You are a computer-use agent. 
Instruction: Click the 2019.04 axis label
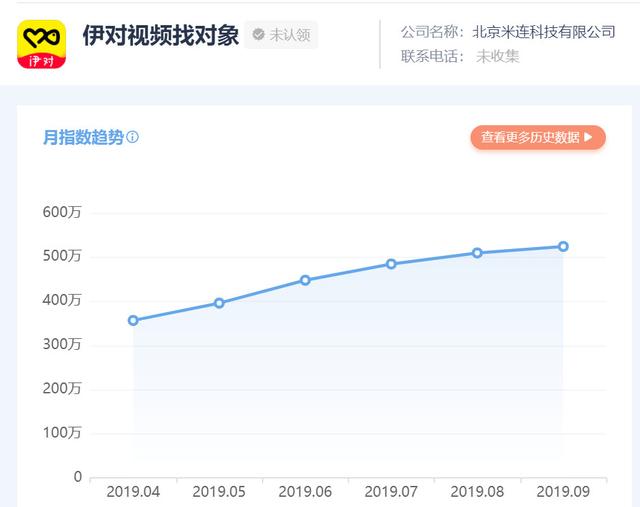pos(133,491)
